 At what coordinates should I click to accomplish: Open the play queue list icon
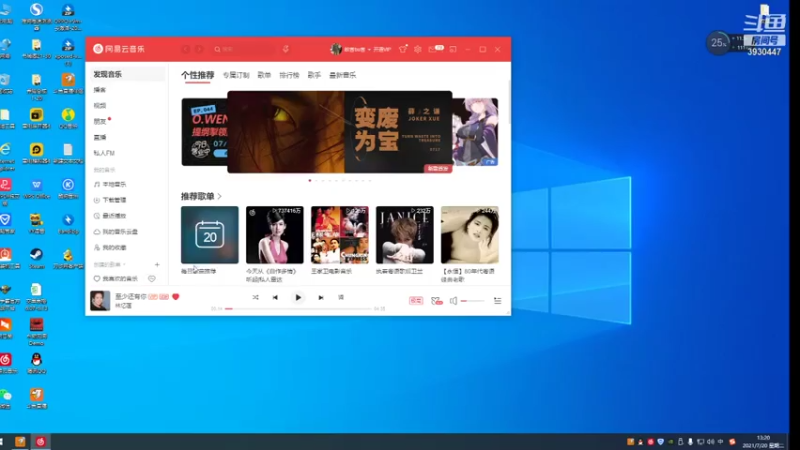pyautogui.click(x=497, y=301)
